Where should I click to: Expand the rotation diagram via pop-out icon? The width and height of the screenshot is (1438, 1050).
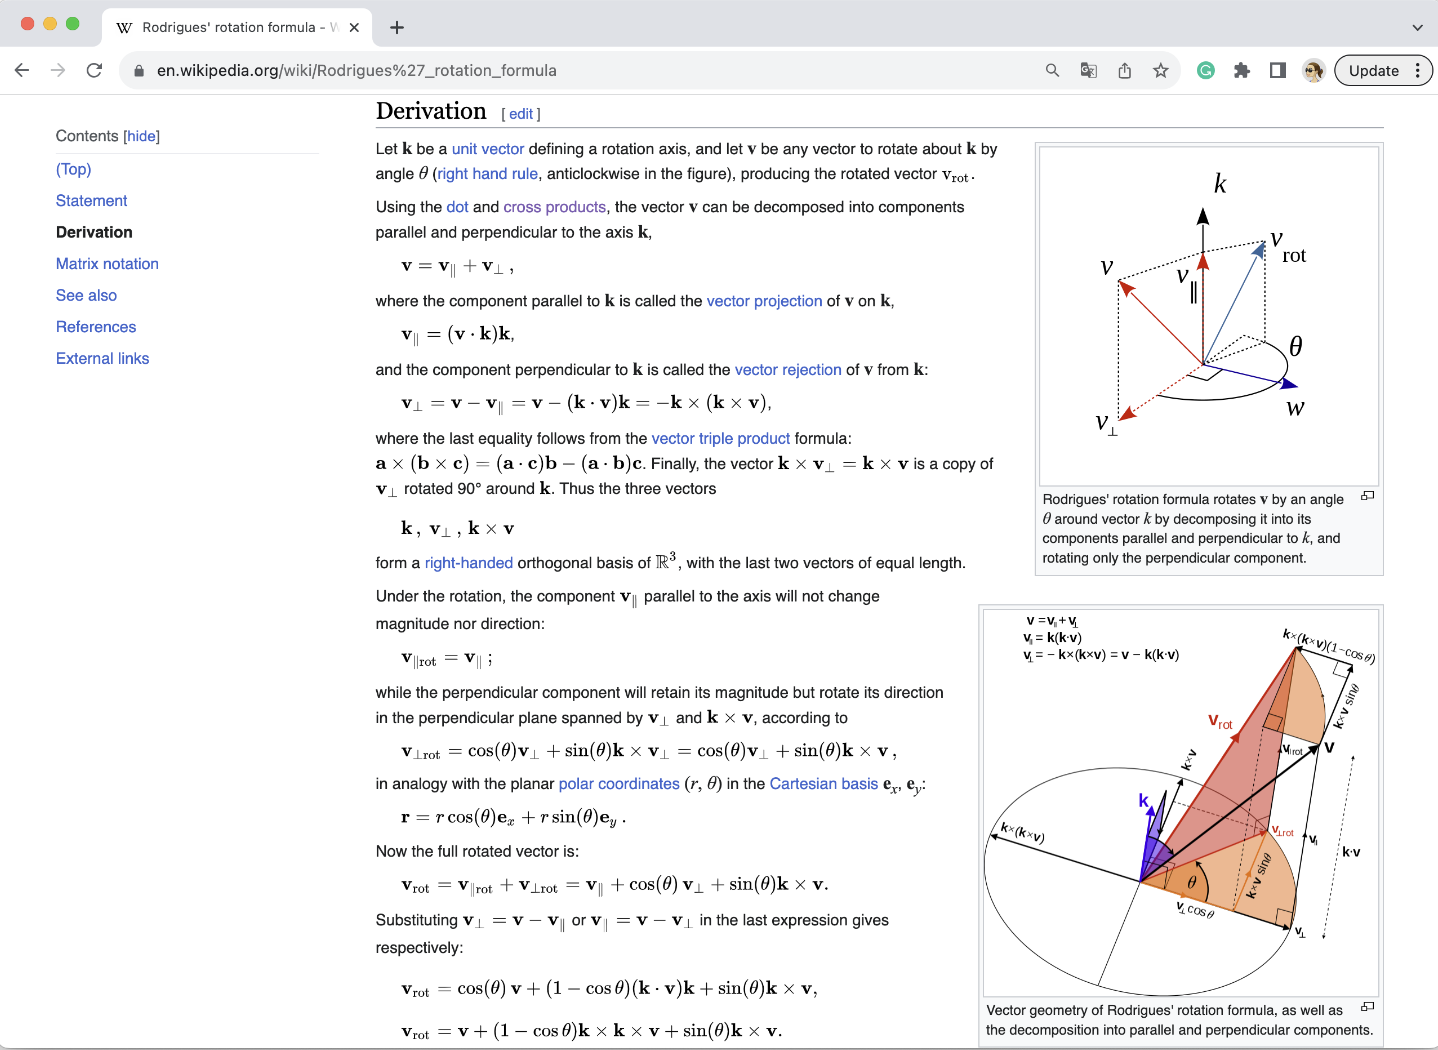[x=1368, y=495]
